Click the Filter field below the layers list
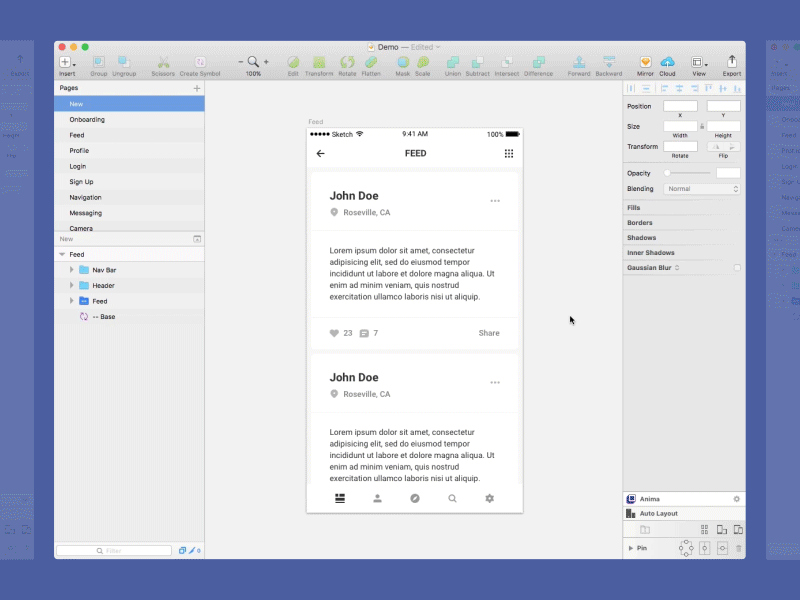 (113, 549)
